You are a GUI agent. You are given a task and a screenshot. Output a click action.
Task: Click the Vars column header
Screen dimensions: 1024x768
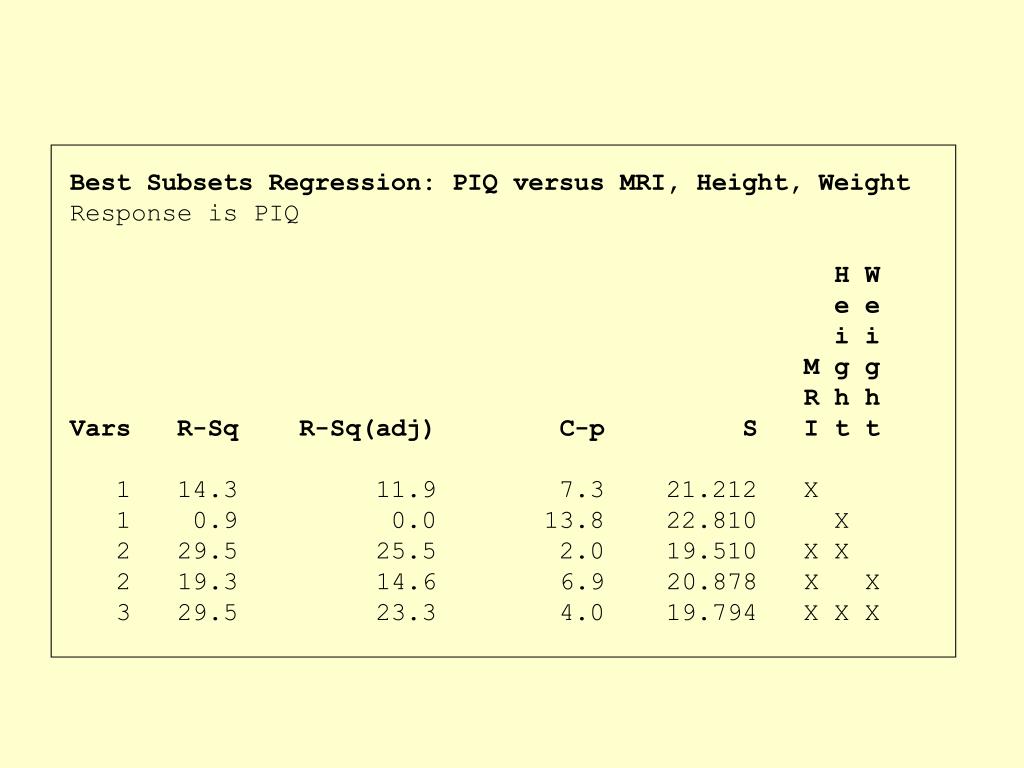tap(100, 429)
